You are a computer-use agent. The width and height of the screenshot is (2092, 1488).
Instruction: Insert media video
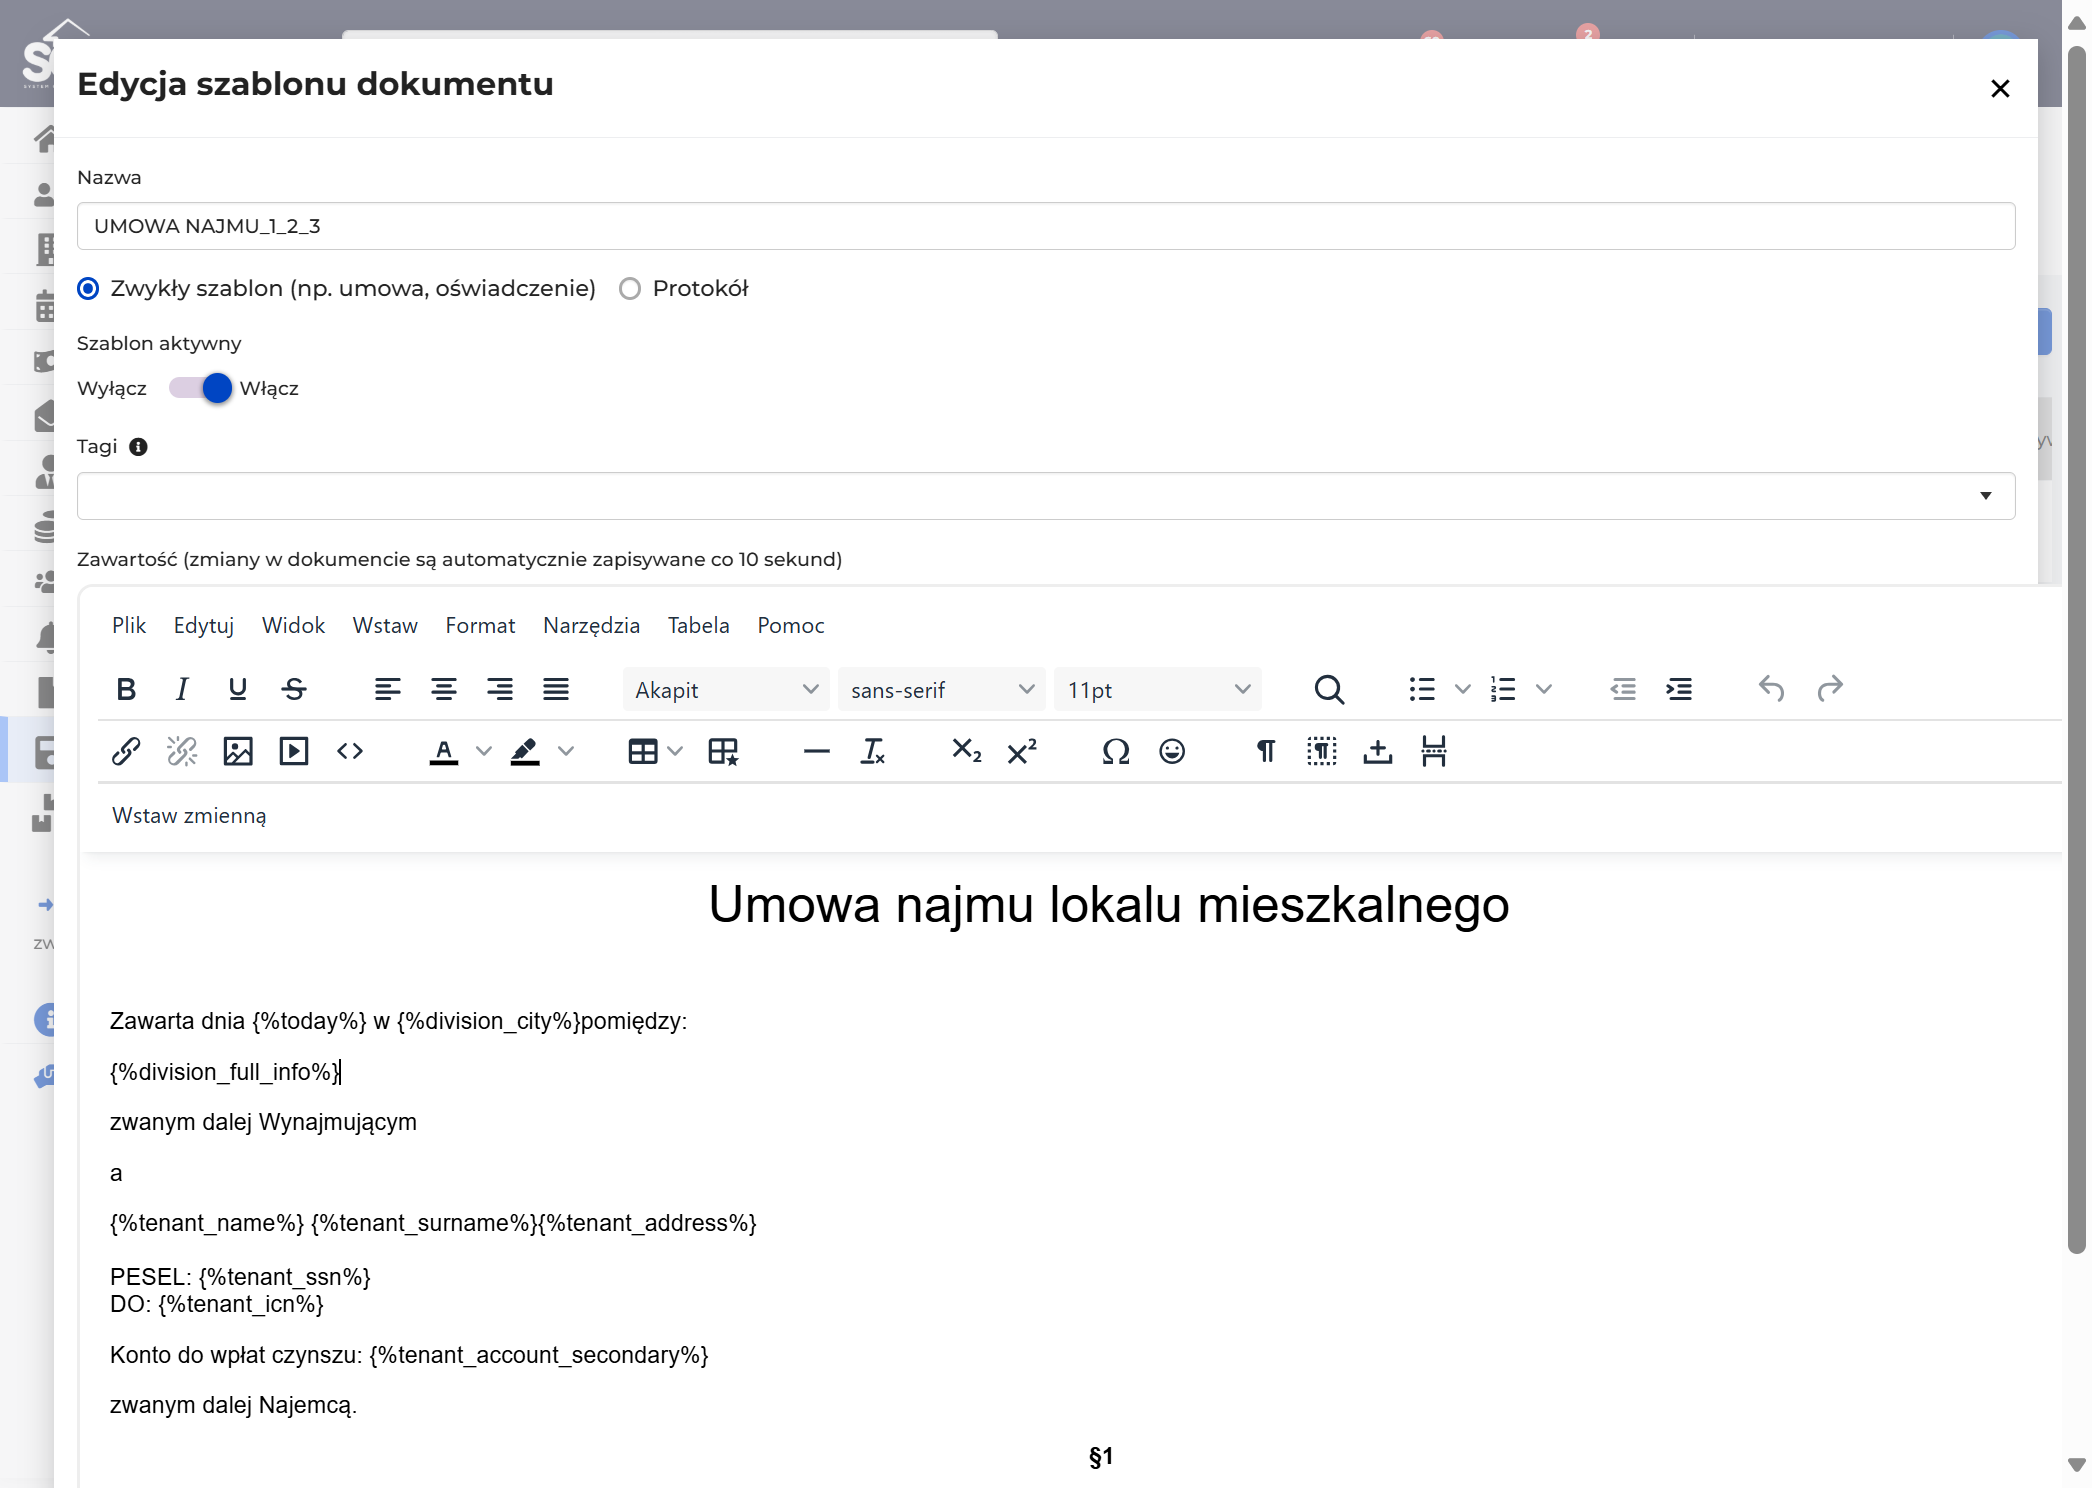[x=294, y=751]
